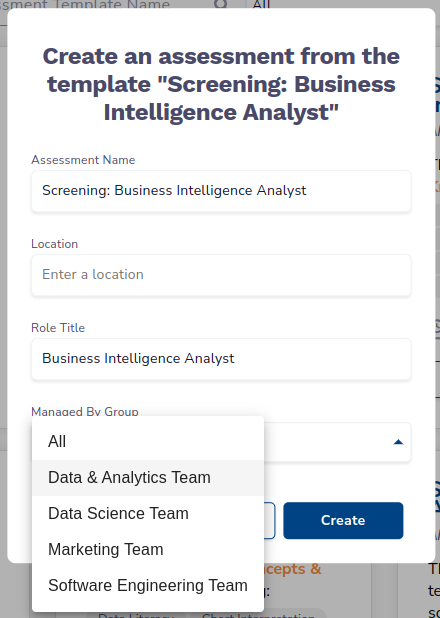Click the Create button
The width and height of the screenshot is (440, 618).
(343, 520)
